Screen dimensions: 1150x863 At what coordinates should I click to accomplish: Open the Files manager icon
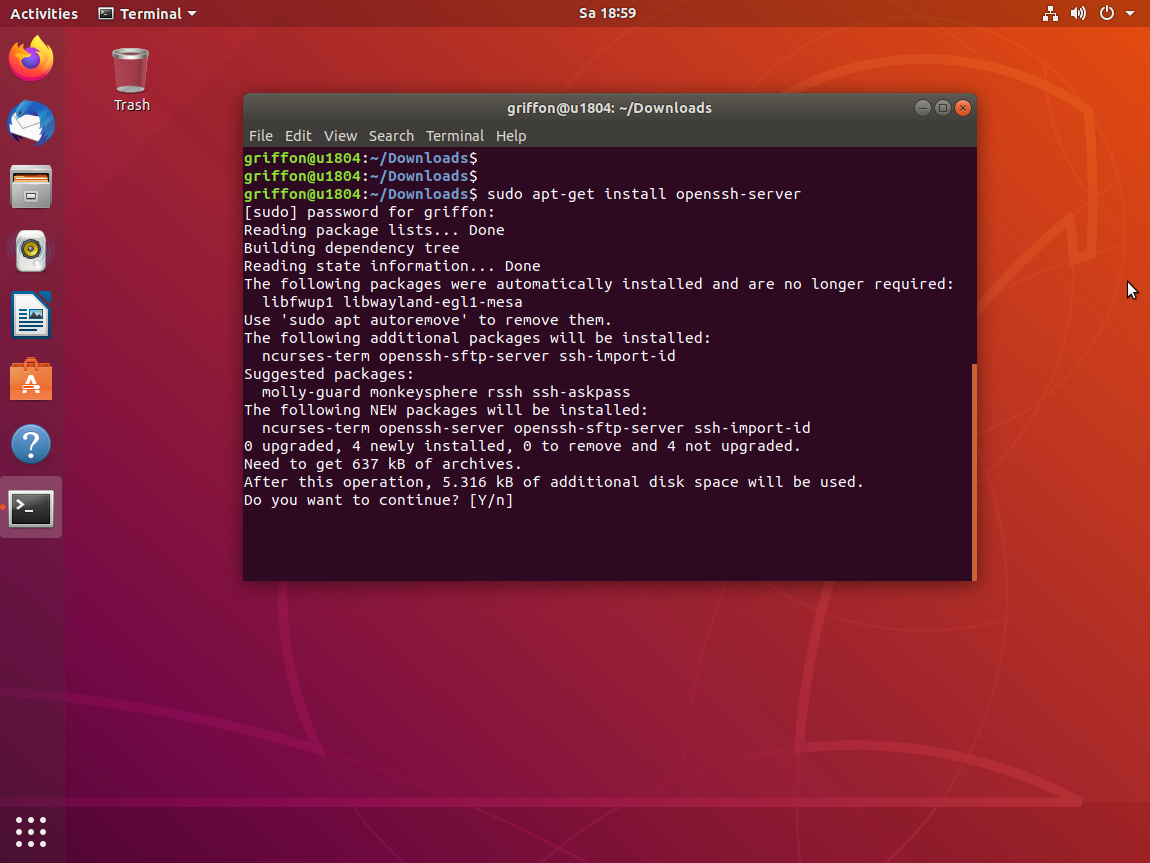(x=31, y=187)
